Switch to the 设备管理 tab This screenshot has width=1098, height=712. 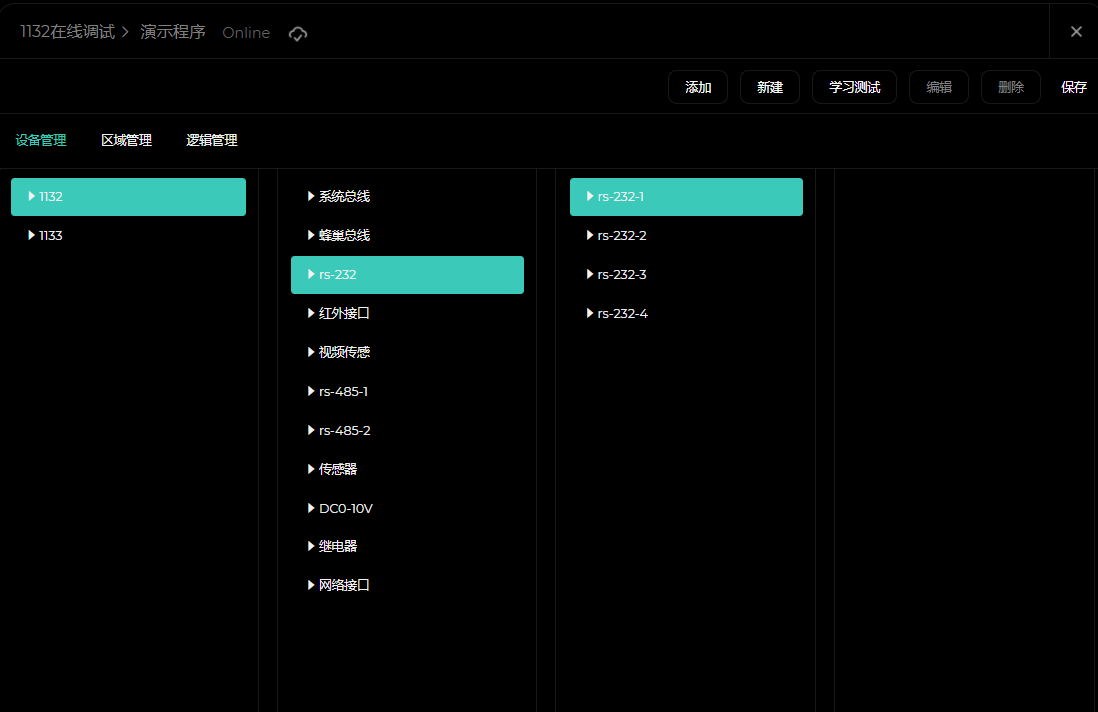[41, 140]
